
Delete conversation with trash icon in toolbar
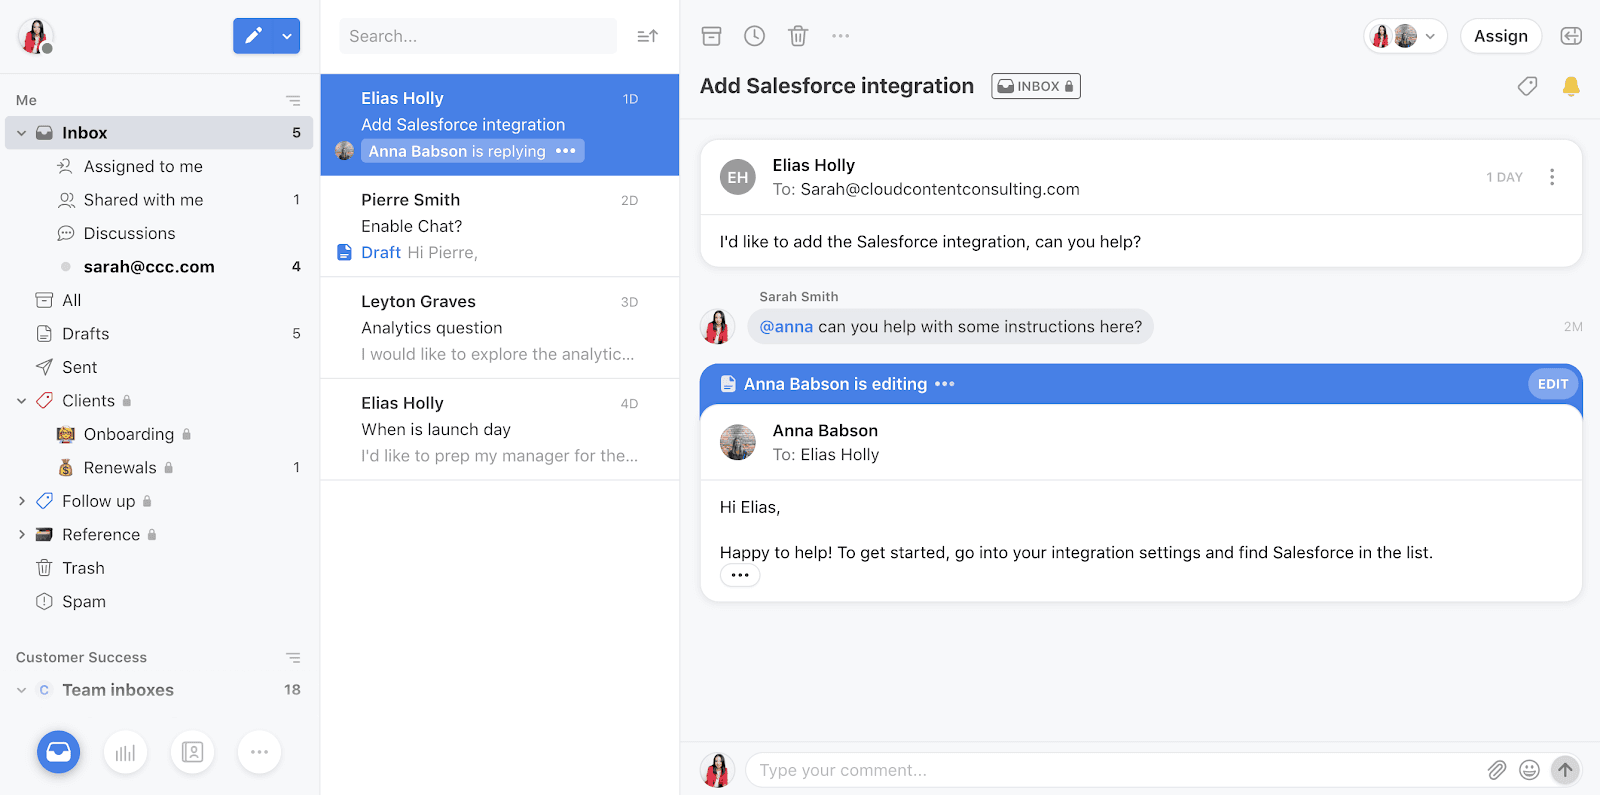click(x=797, y=36)
